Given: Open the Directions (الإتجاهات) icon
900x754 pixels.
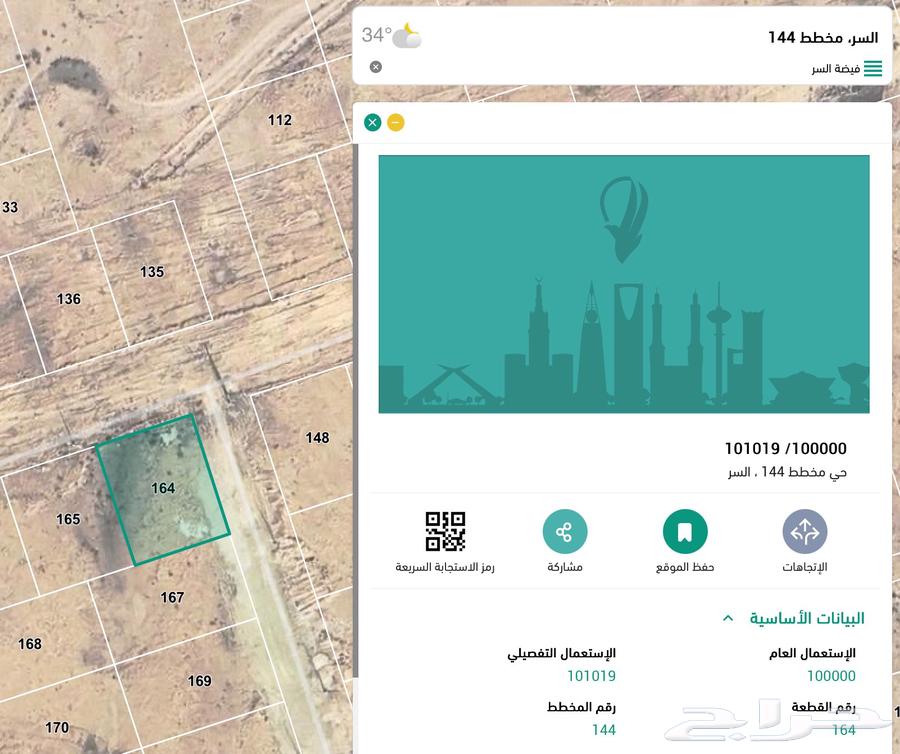Looking at the screenshot, I should (805, 531).
